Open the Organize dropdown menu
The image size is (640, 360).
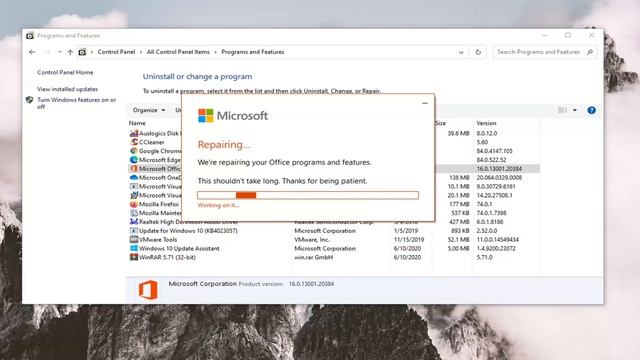[149, 110]
